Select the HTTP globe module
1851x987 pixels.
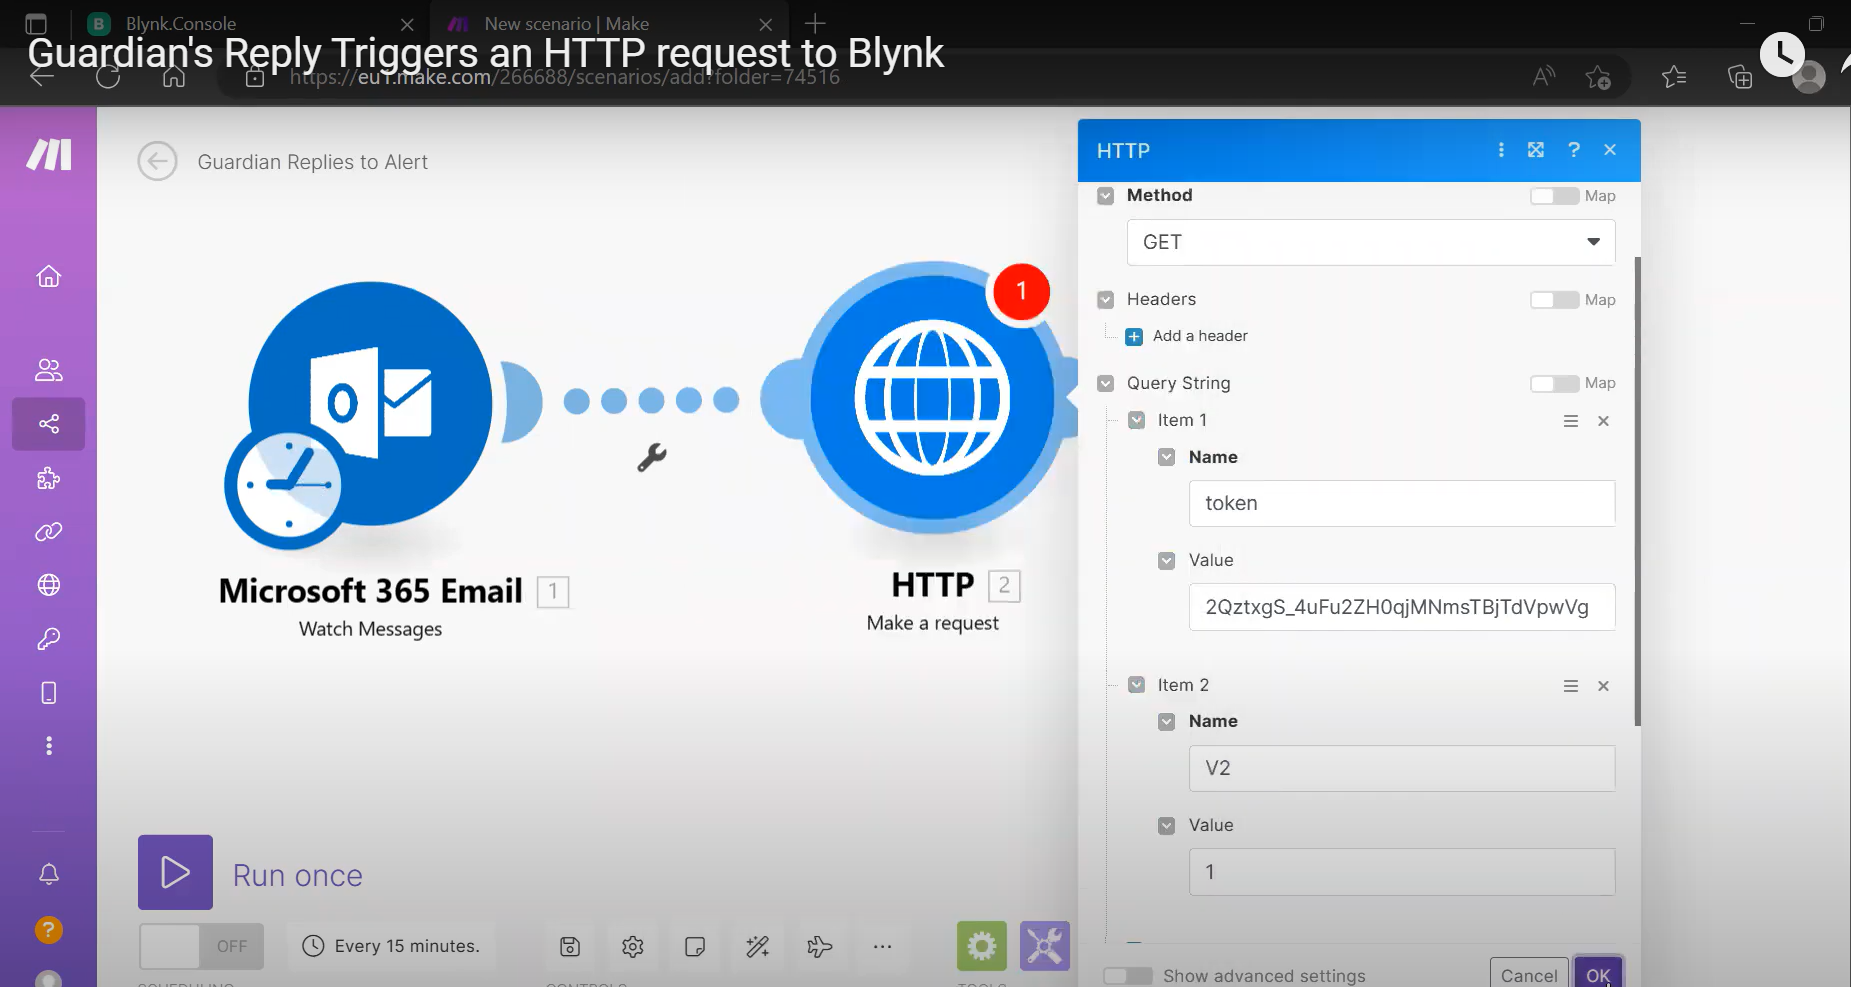[x=932, y=398]
